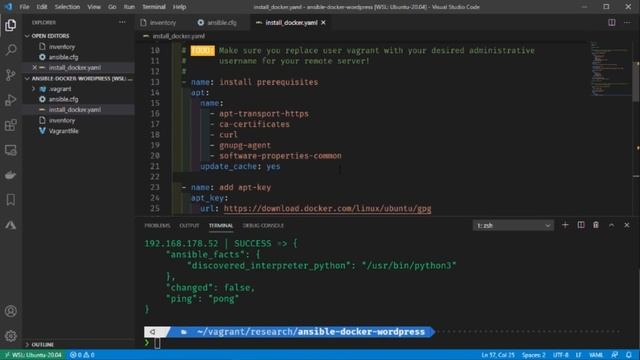Open the Extensions view

(x=11, y=125)
